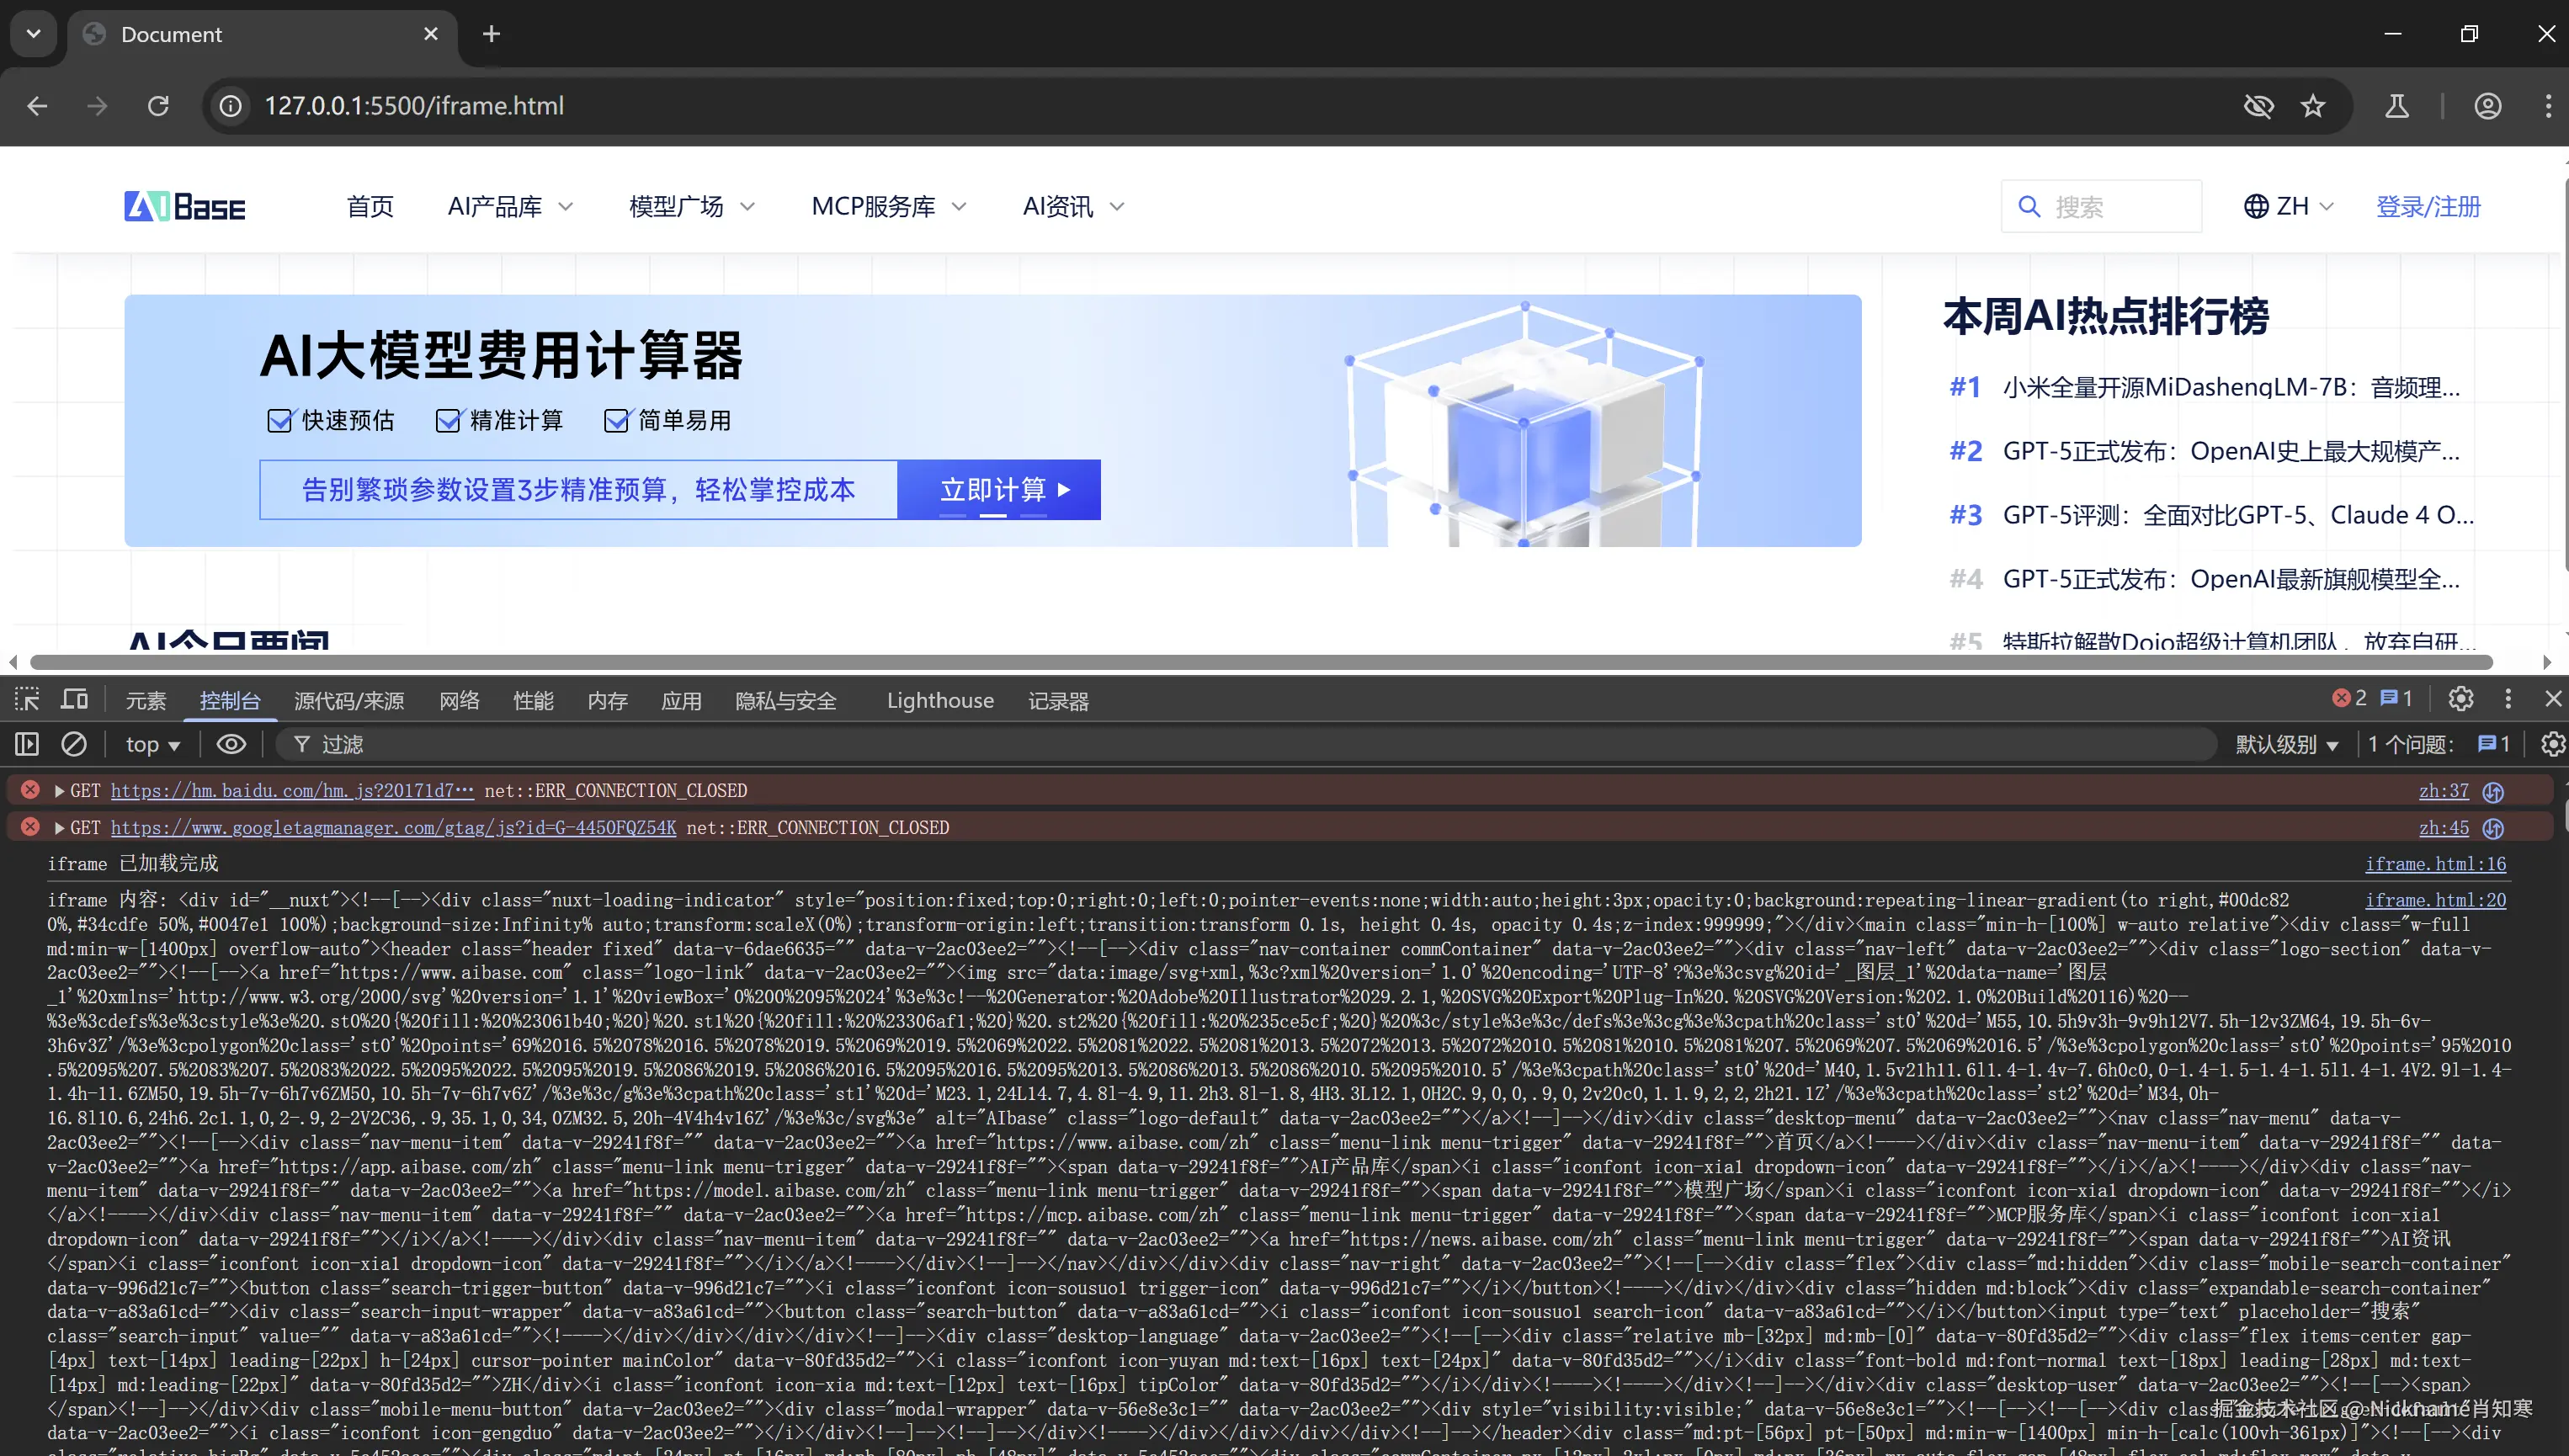This screenshot has width=2569, height=1456.
Task: Clear the console with the clear icon
Action: [73, 744]
